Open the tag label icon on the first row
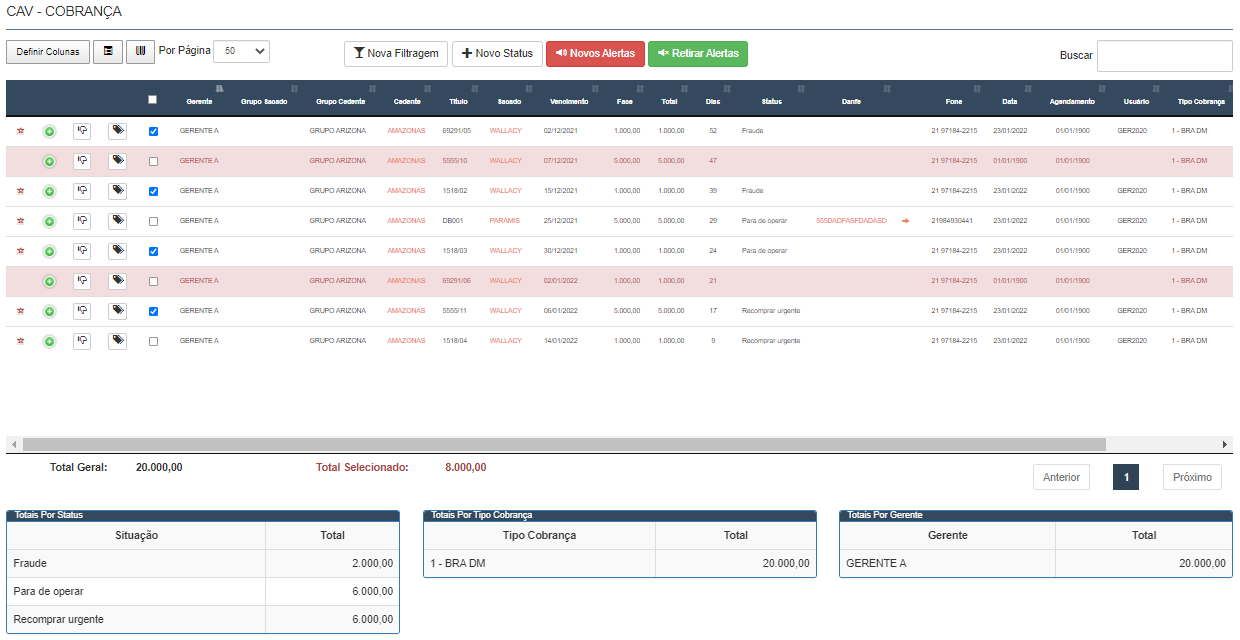The image size is (1240, 640). (x=117, y=130)
